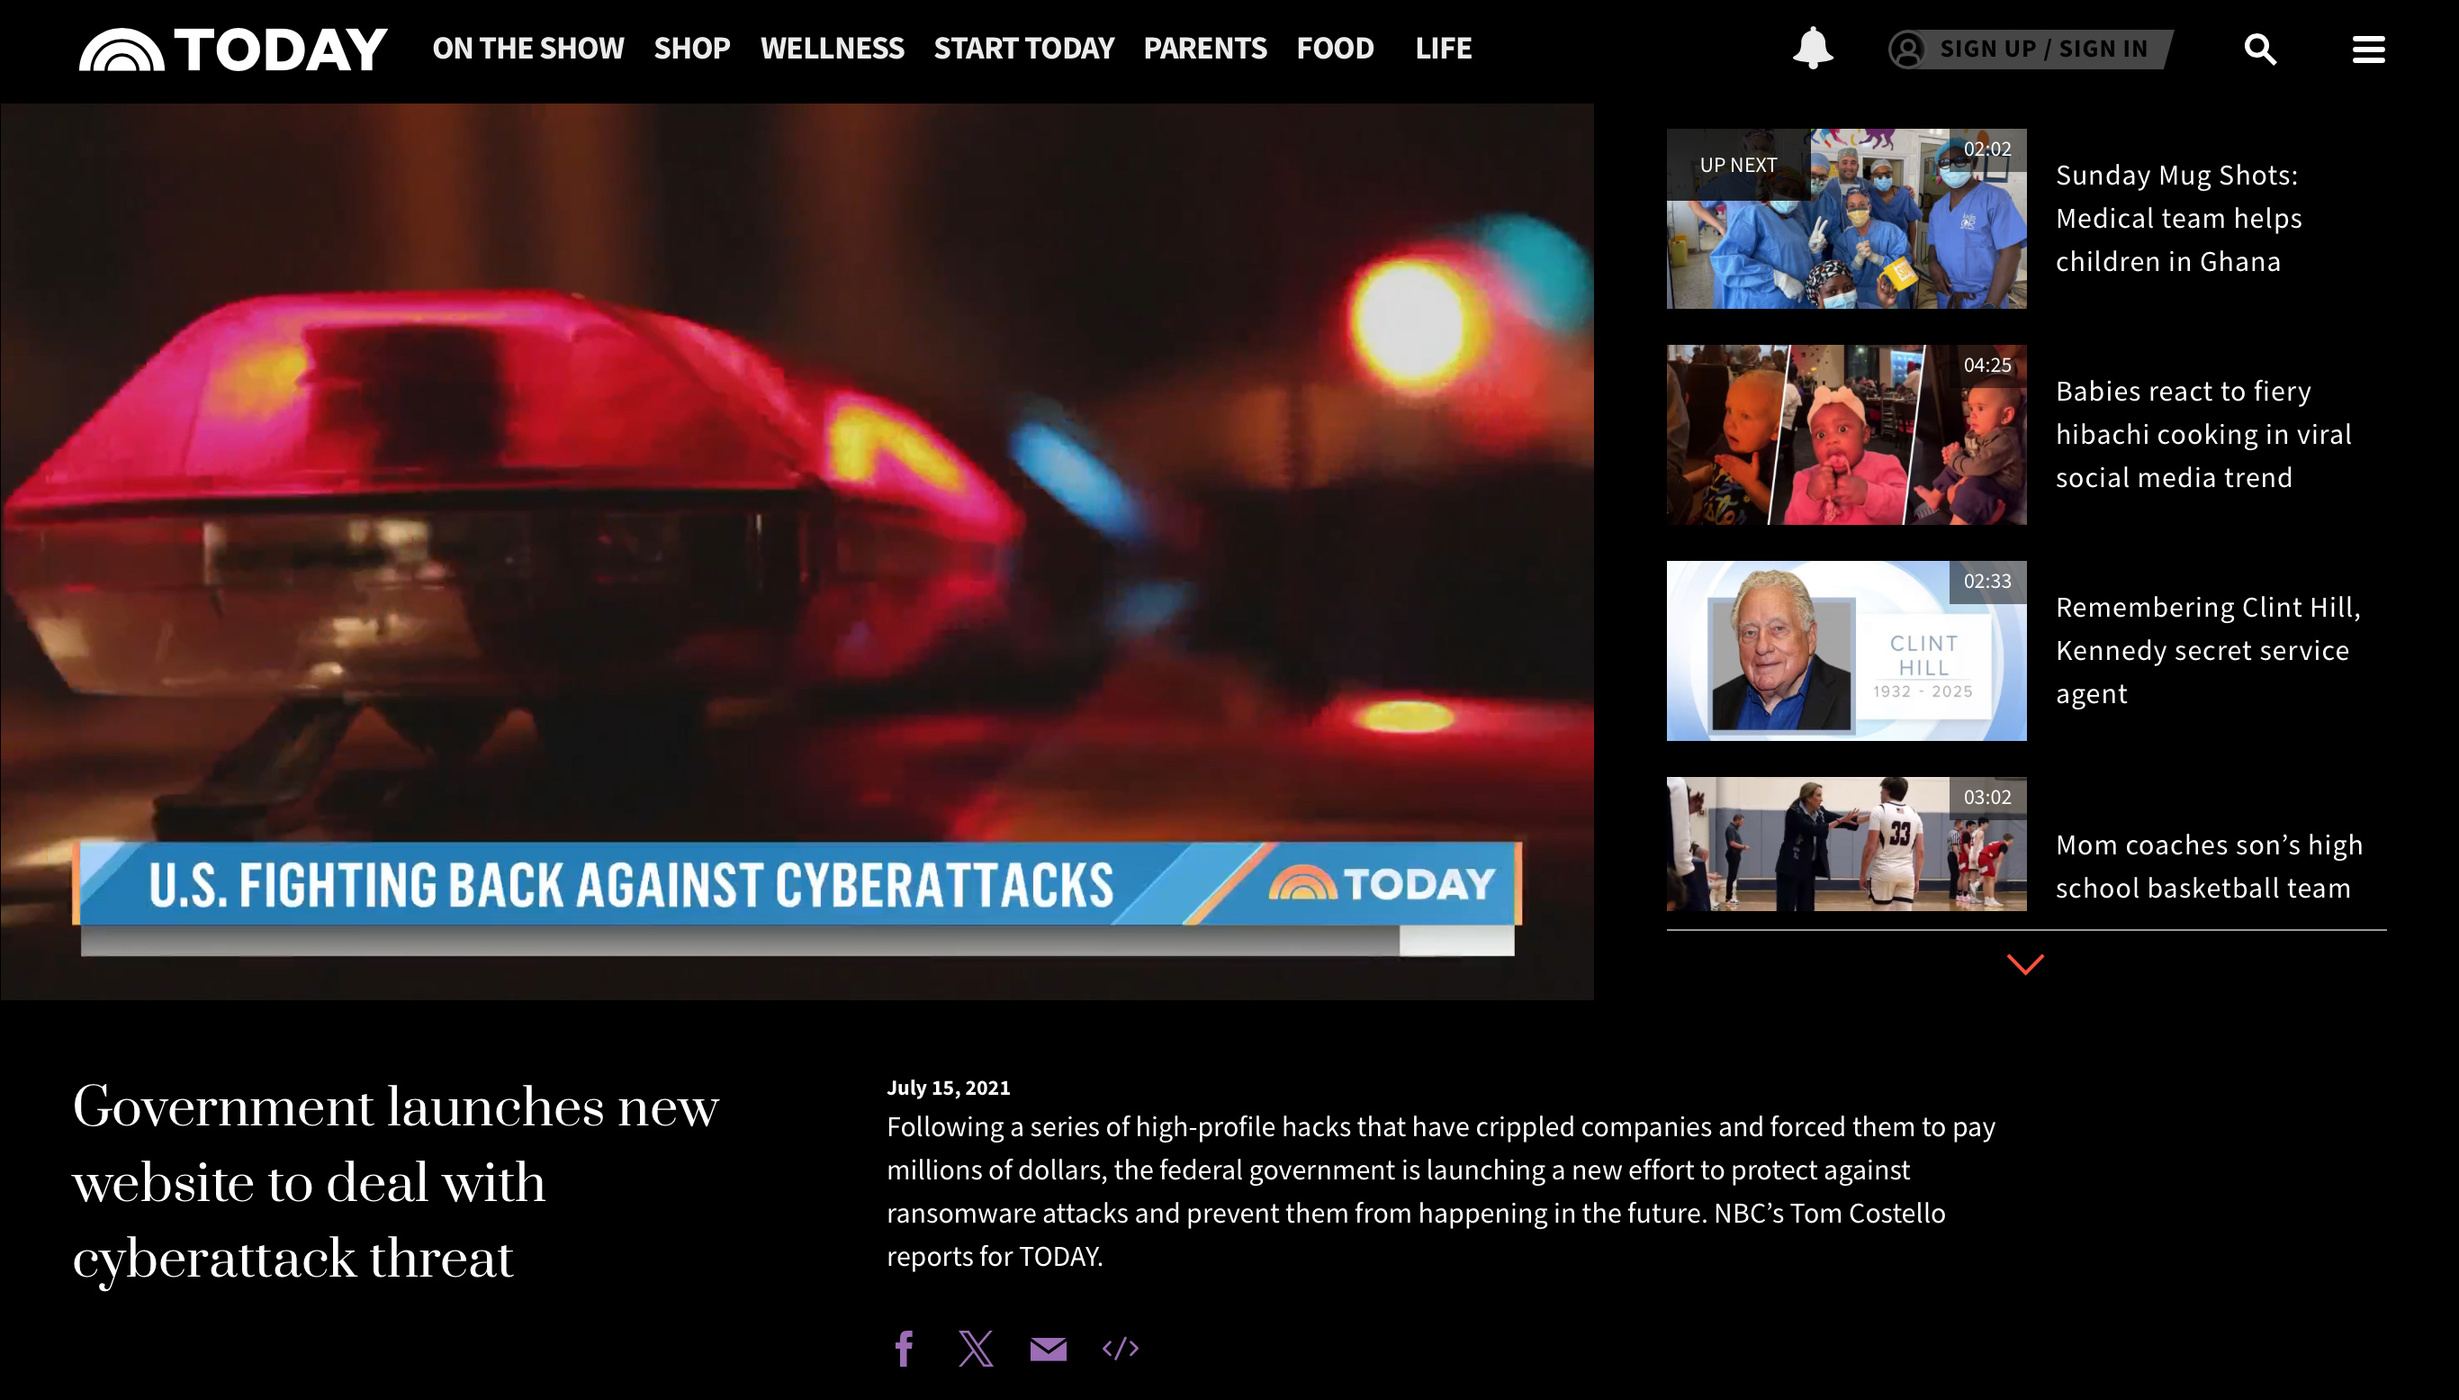Image resolution: width=2459 pixels, height=1400 pixels.
Task: Open the Shop menu item
Action: [x=692, y=49]
